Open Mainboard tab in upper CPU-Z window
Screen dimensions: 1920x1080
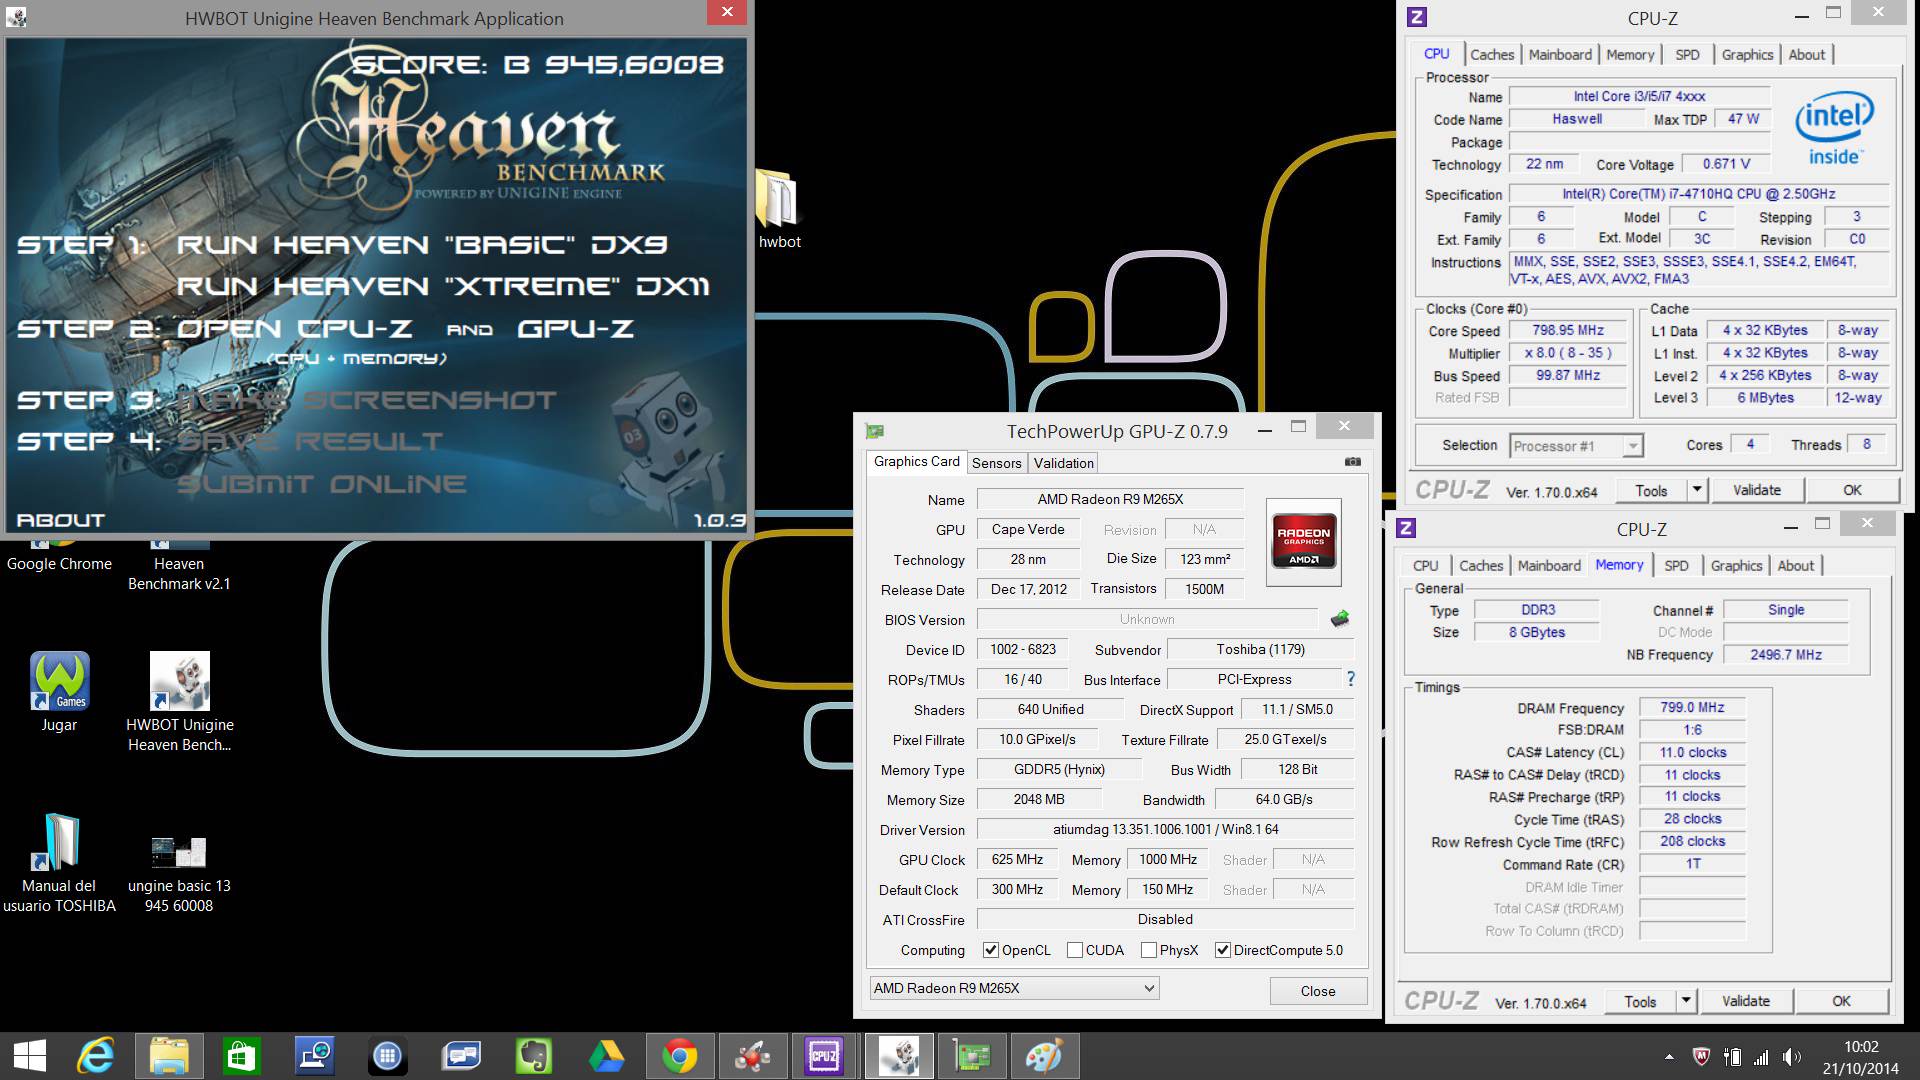tap(1560, 55)
